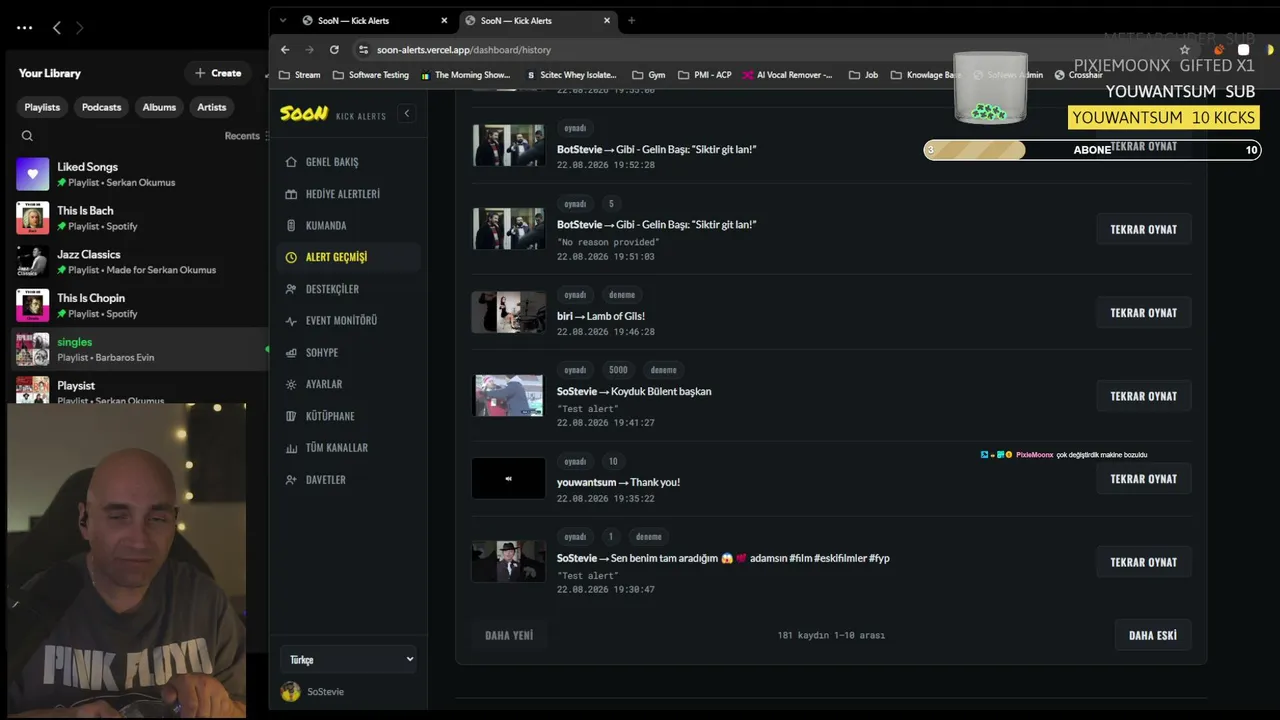This screenshot has height=720, width=1280.
Task: Open the Stream bookmarks folder
Action: pyautogui.click(x=300, y=75)
